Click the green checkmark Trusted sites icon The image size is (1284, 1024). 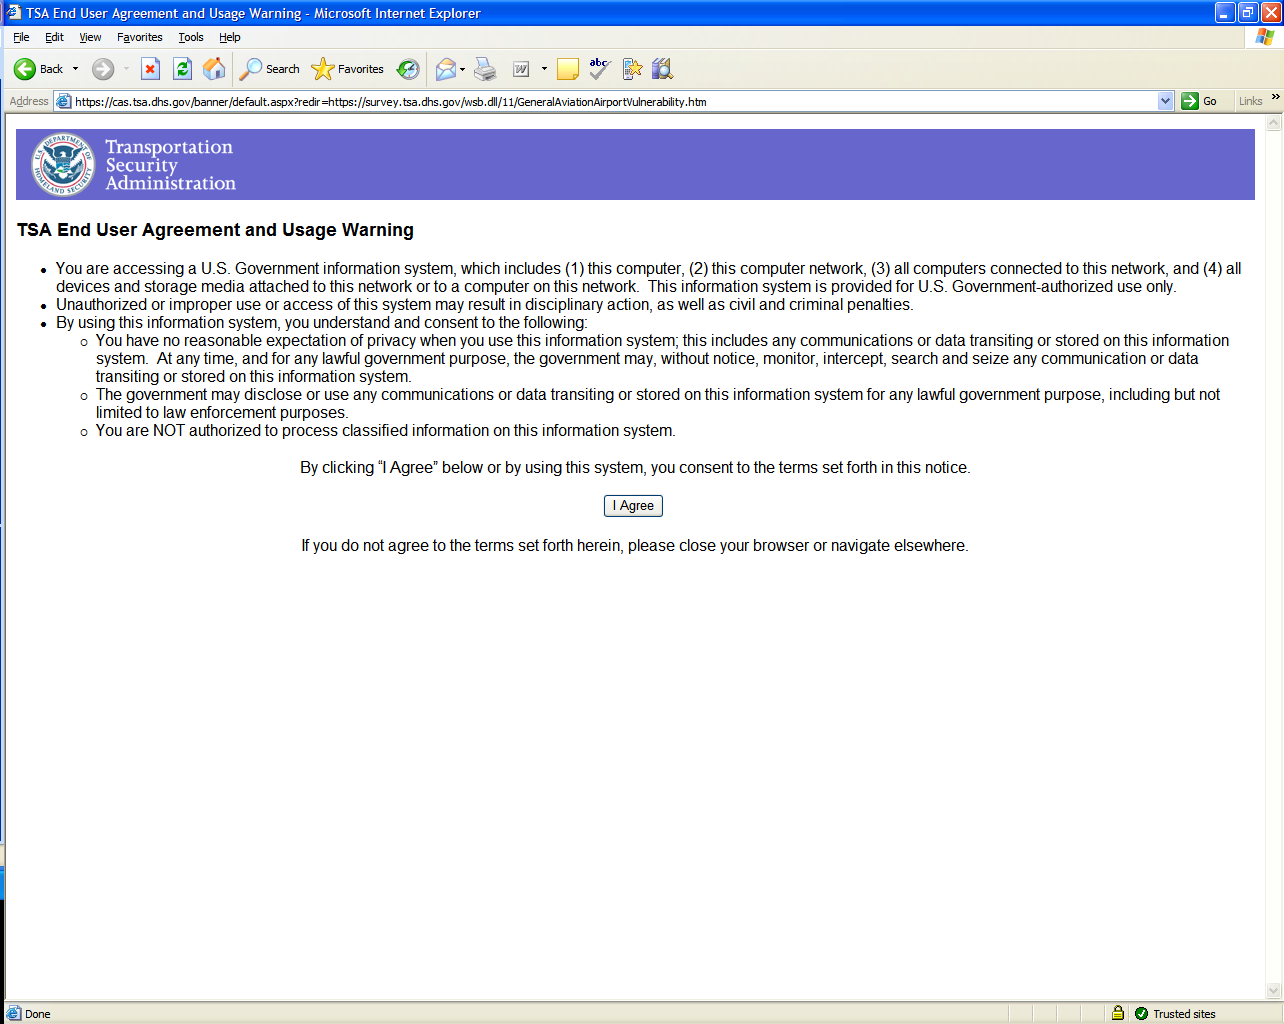1141,1013
